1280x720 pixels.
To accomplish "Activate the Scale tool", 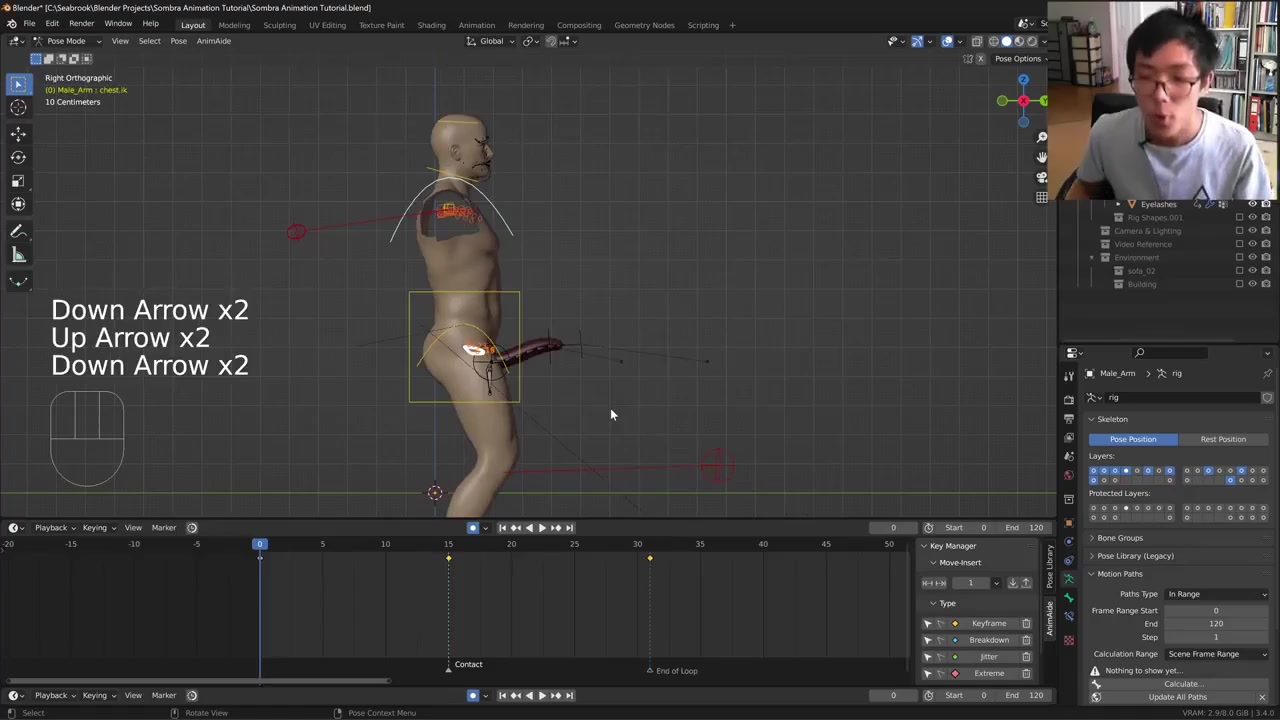I will 18,181.
